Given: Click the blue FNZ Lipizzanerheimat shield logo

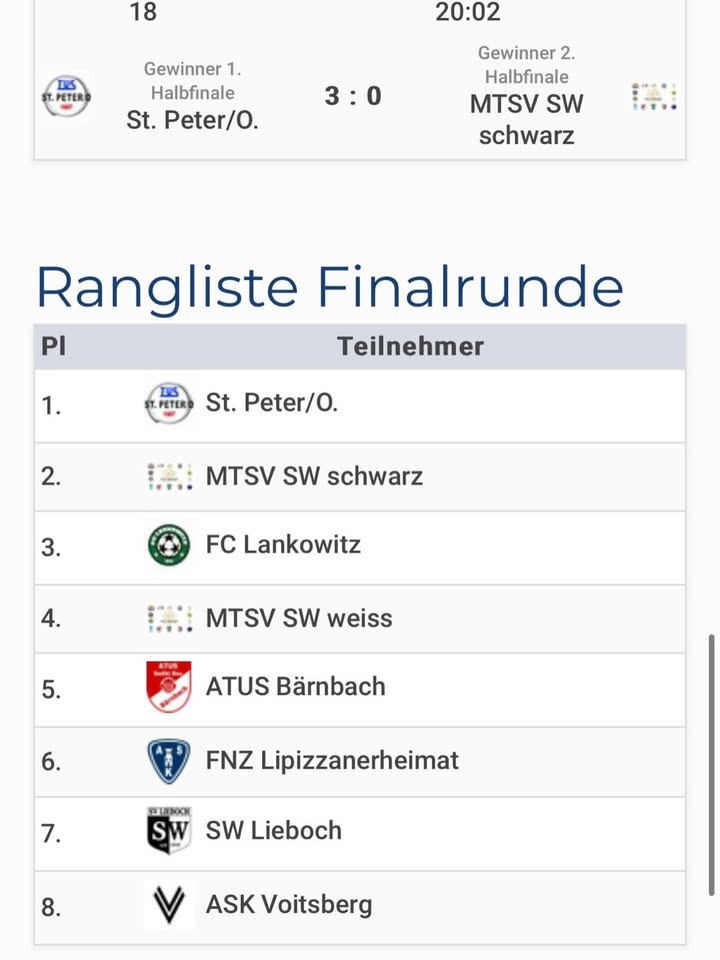Looking at the screenshot, I should click(x=168, y=761).
